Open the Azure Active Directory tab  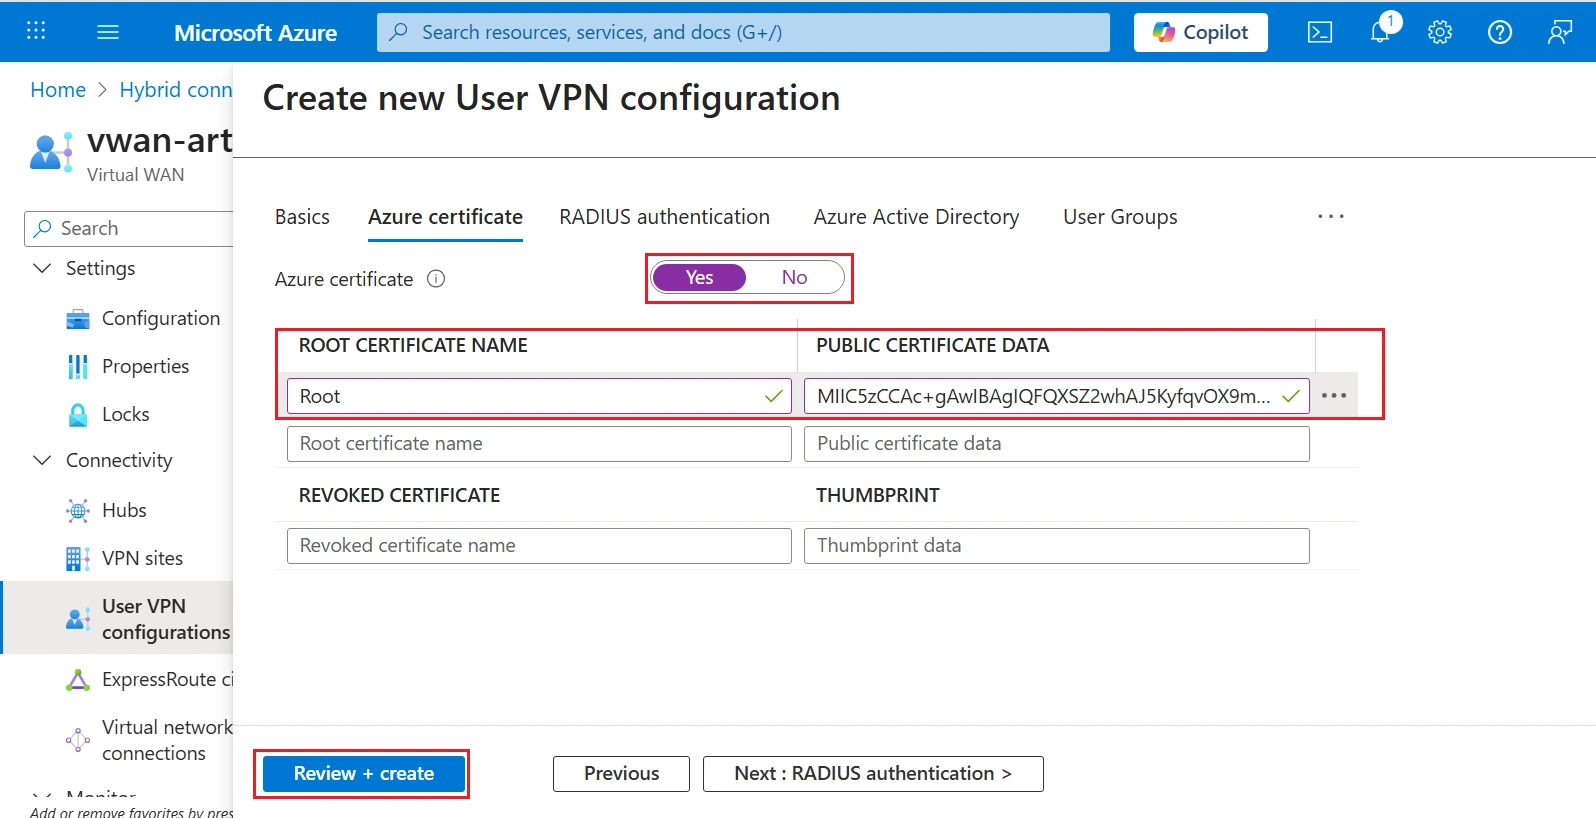[917, 217]
